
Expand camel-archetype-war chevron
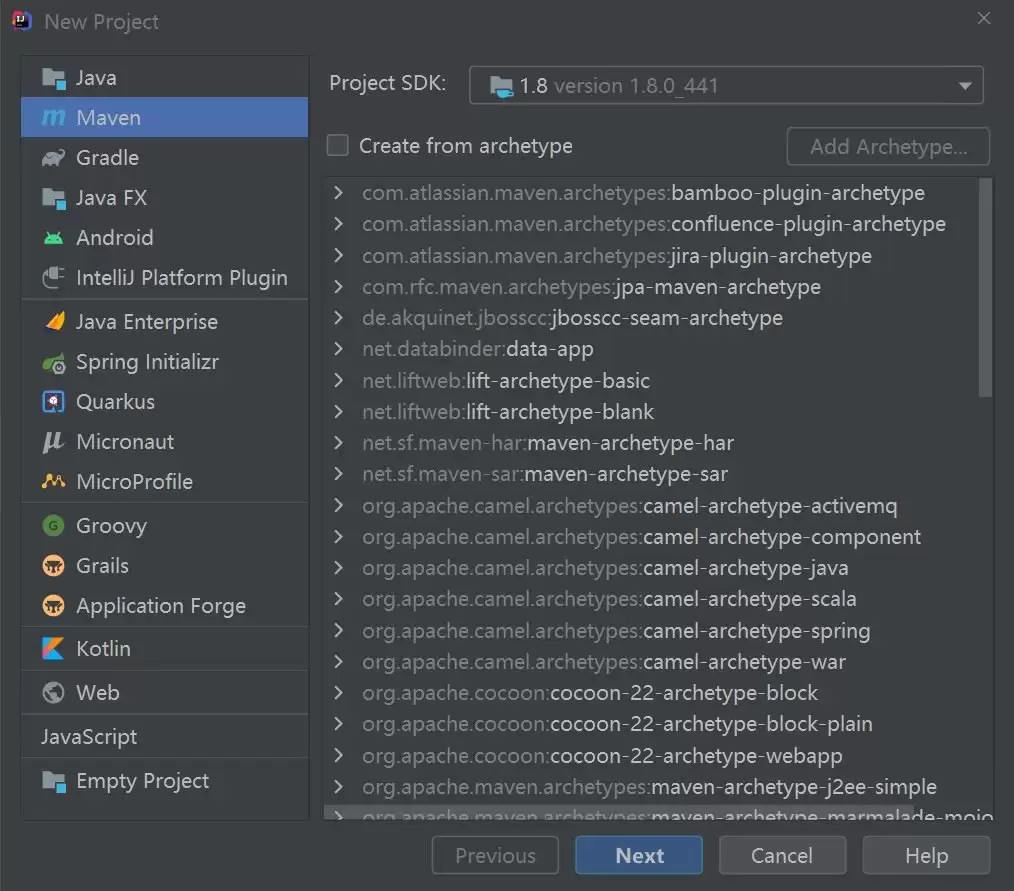point(338,661)
